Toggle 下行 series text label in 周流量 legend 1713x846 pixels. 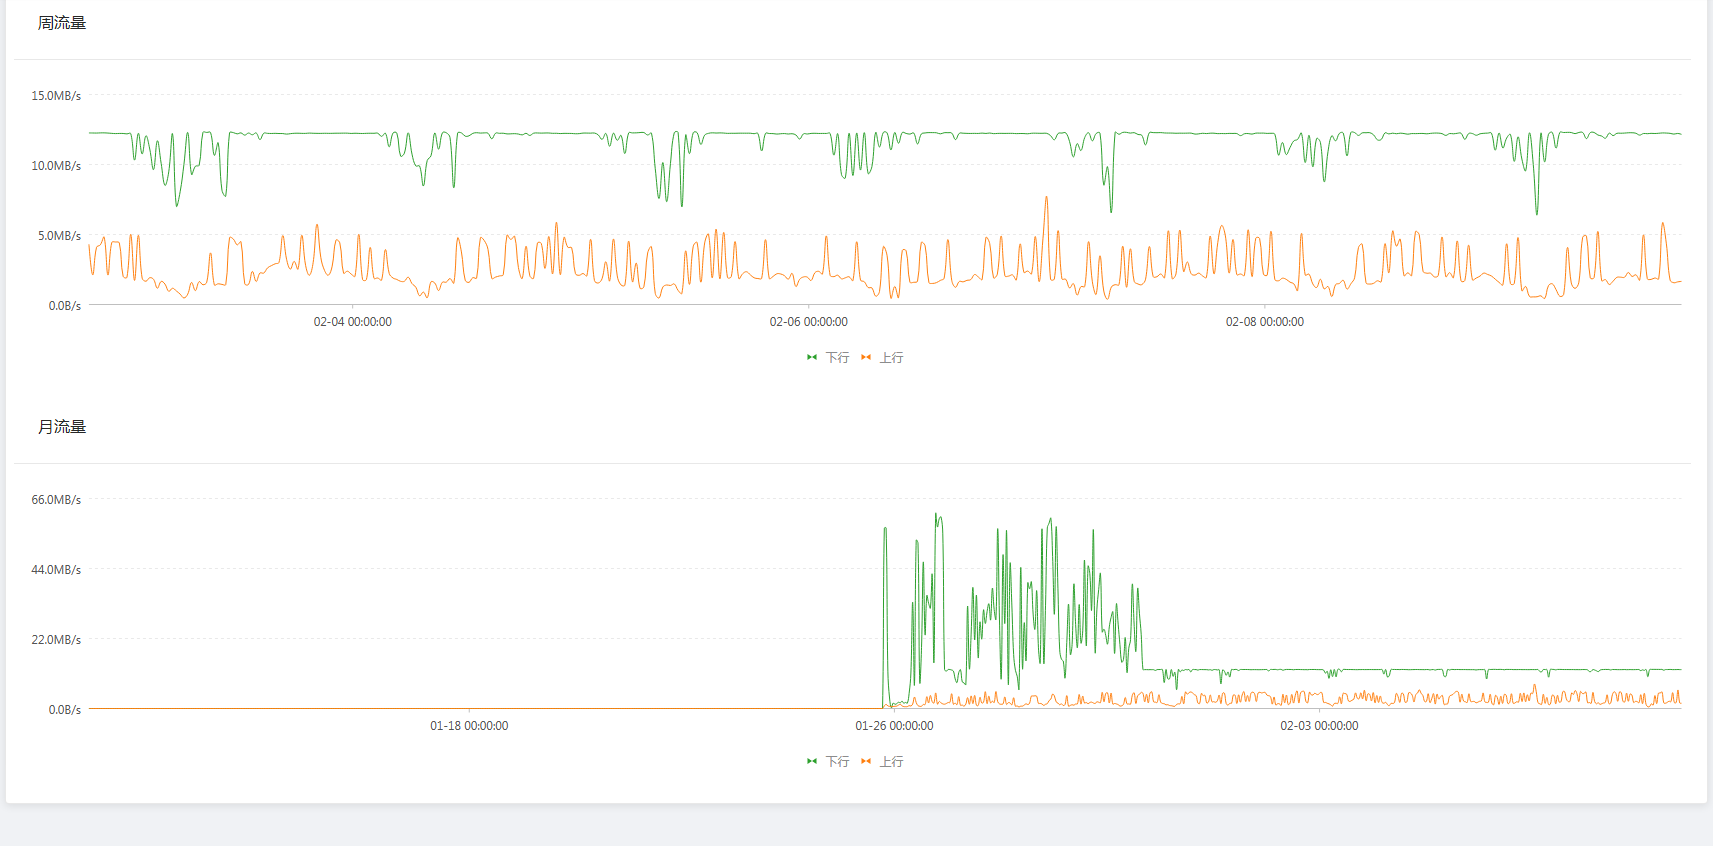837,358
